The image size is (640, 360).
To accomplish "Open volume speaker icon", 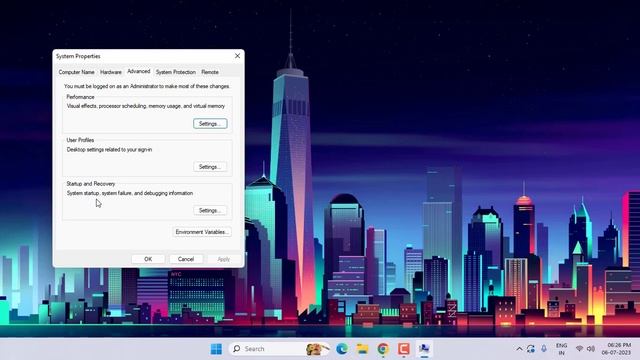I will click(x=591, y=349).
